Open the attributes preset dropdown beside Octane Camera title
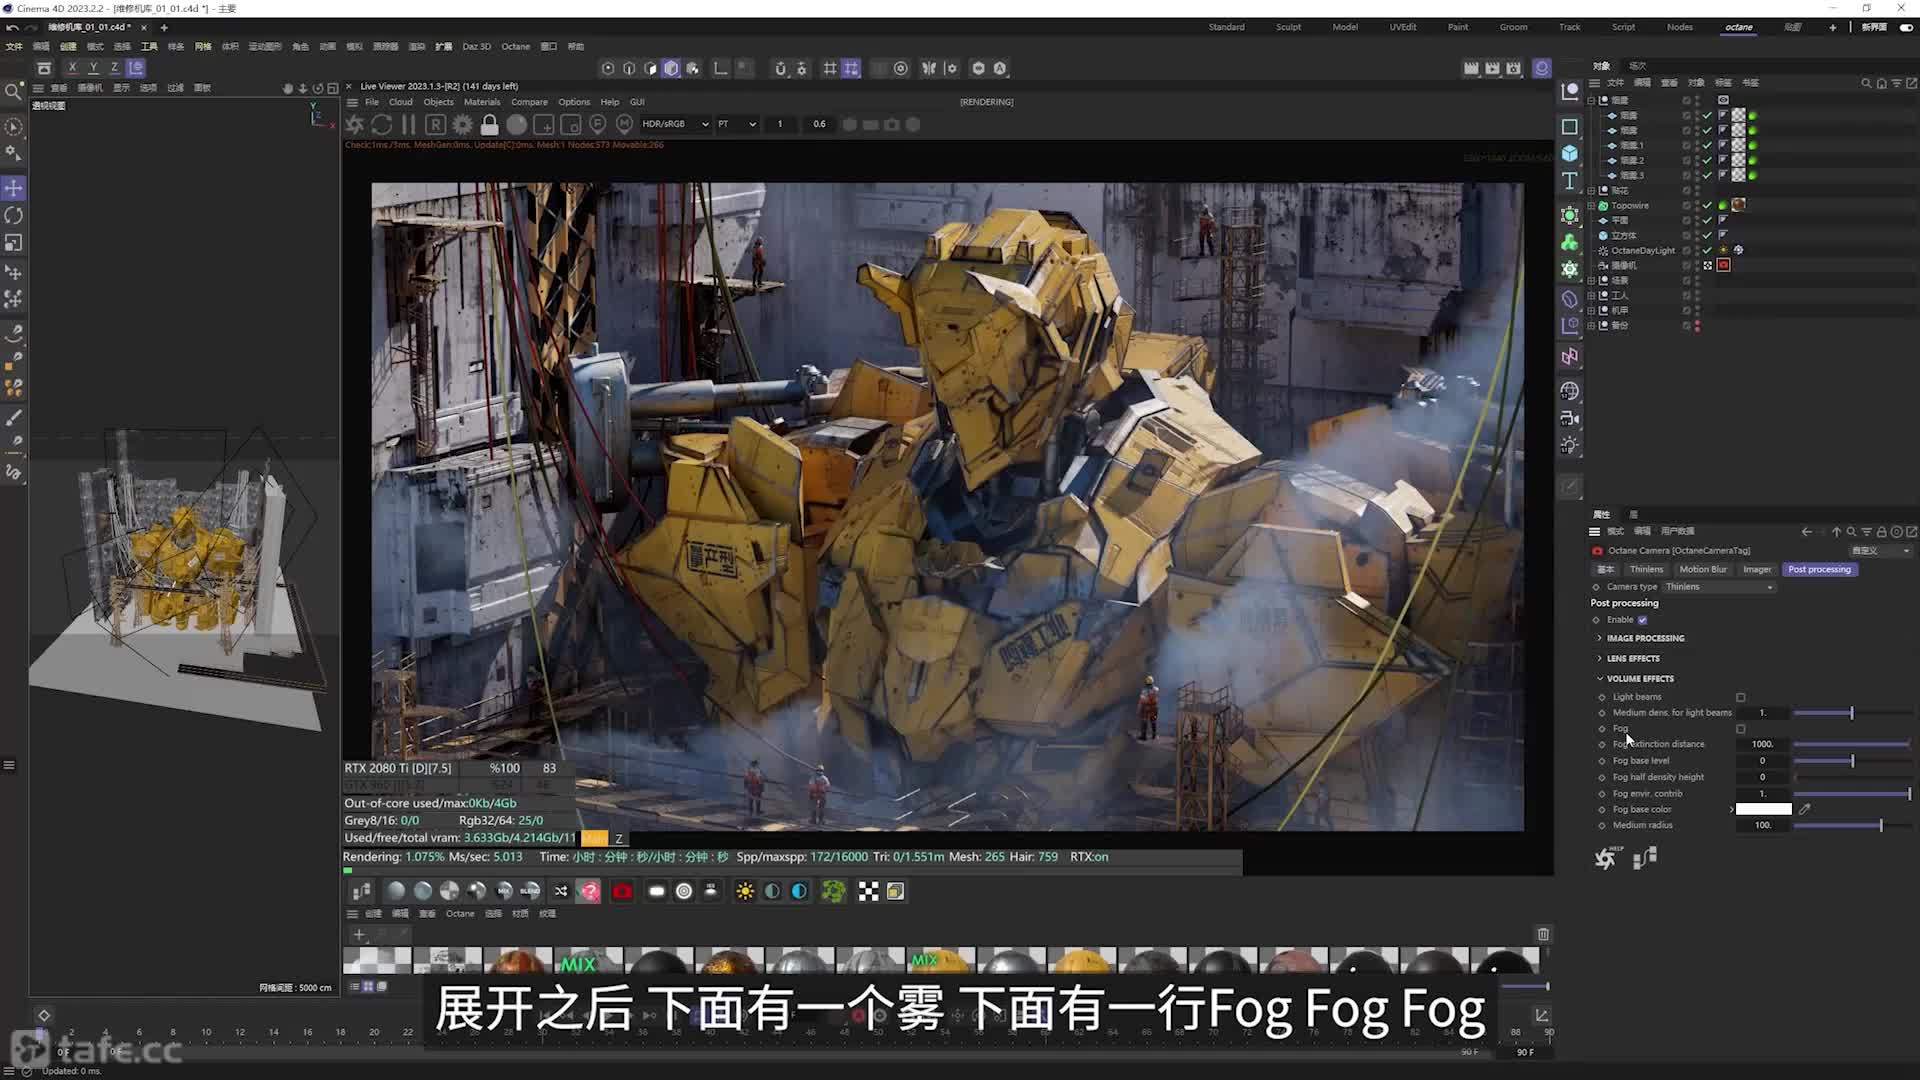This screenshot has width=1920, height=1080. (x=1880, y=551)
